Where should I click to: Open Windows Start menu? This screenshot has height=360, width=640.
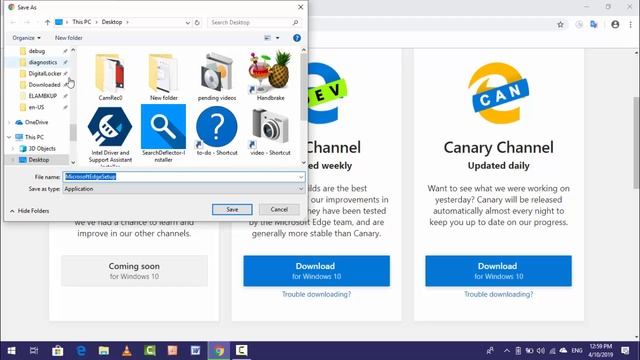click(x=11, y=351)
